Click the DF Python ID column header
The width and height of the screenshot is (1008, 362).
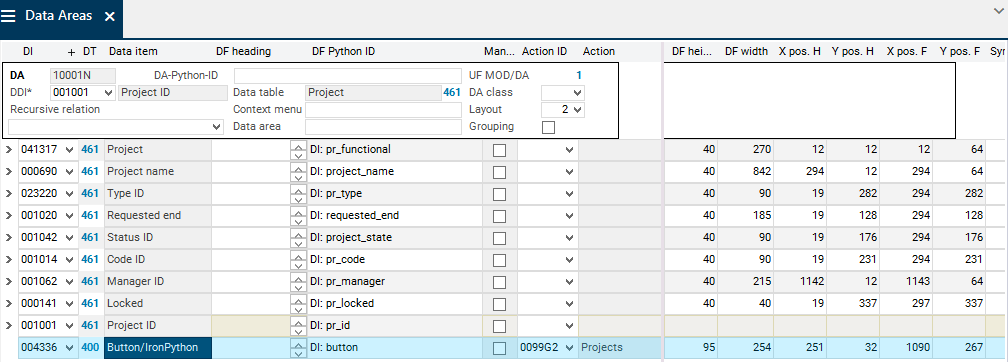tap(343, 51)
